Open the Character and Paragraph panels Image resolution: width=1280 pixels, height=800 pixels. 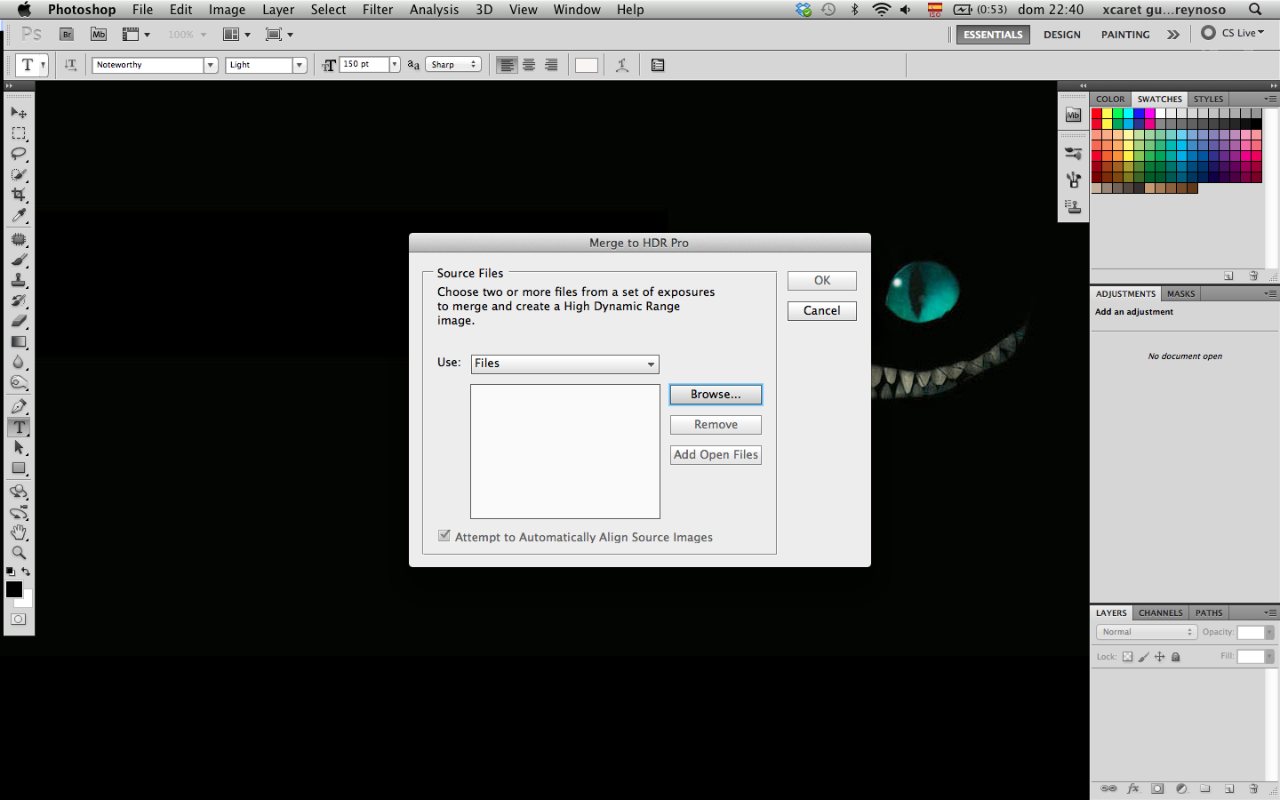tap(657, 65)
